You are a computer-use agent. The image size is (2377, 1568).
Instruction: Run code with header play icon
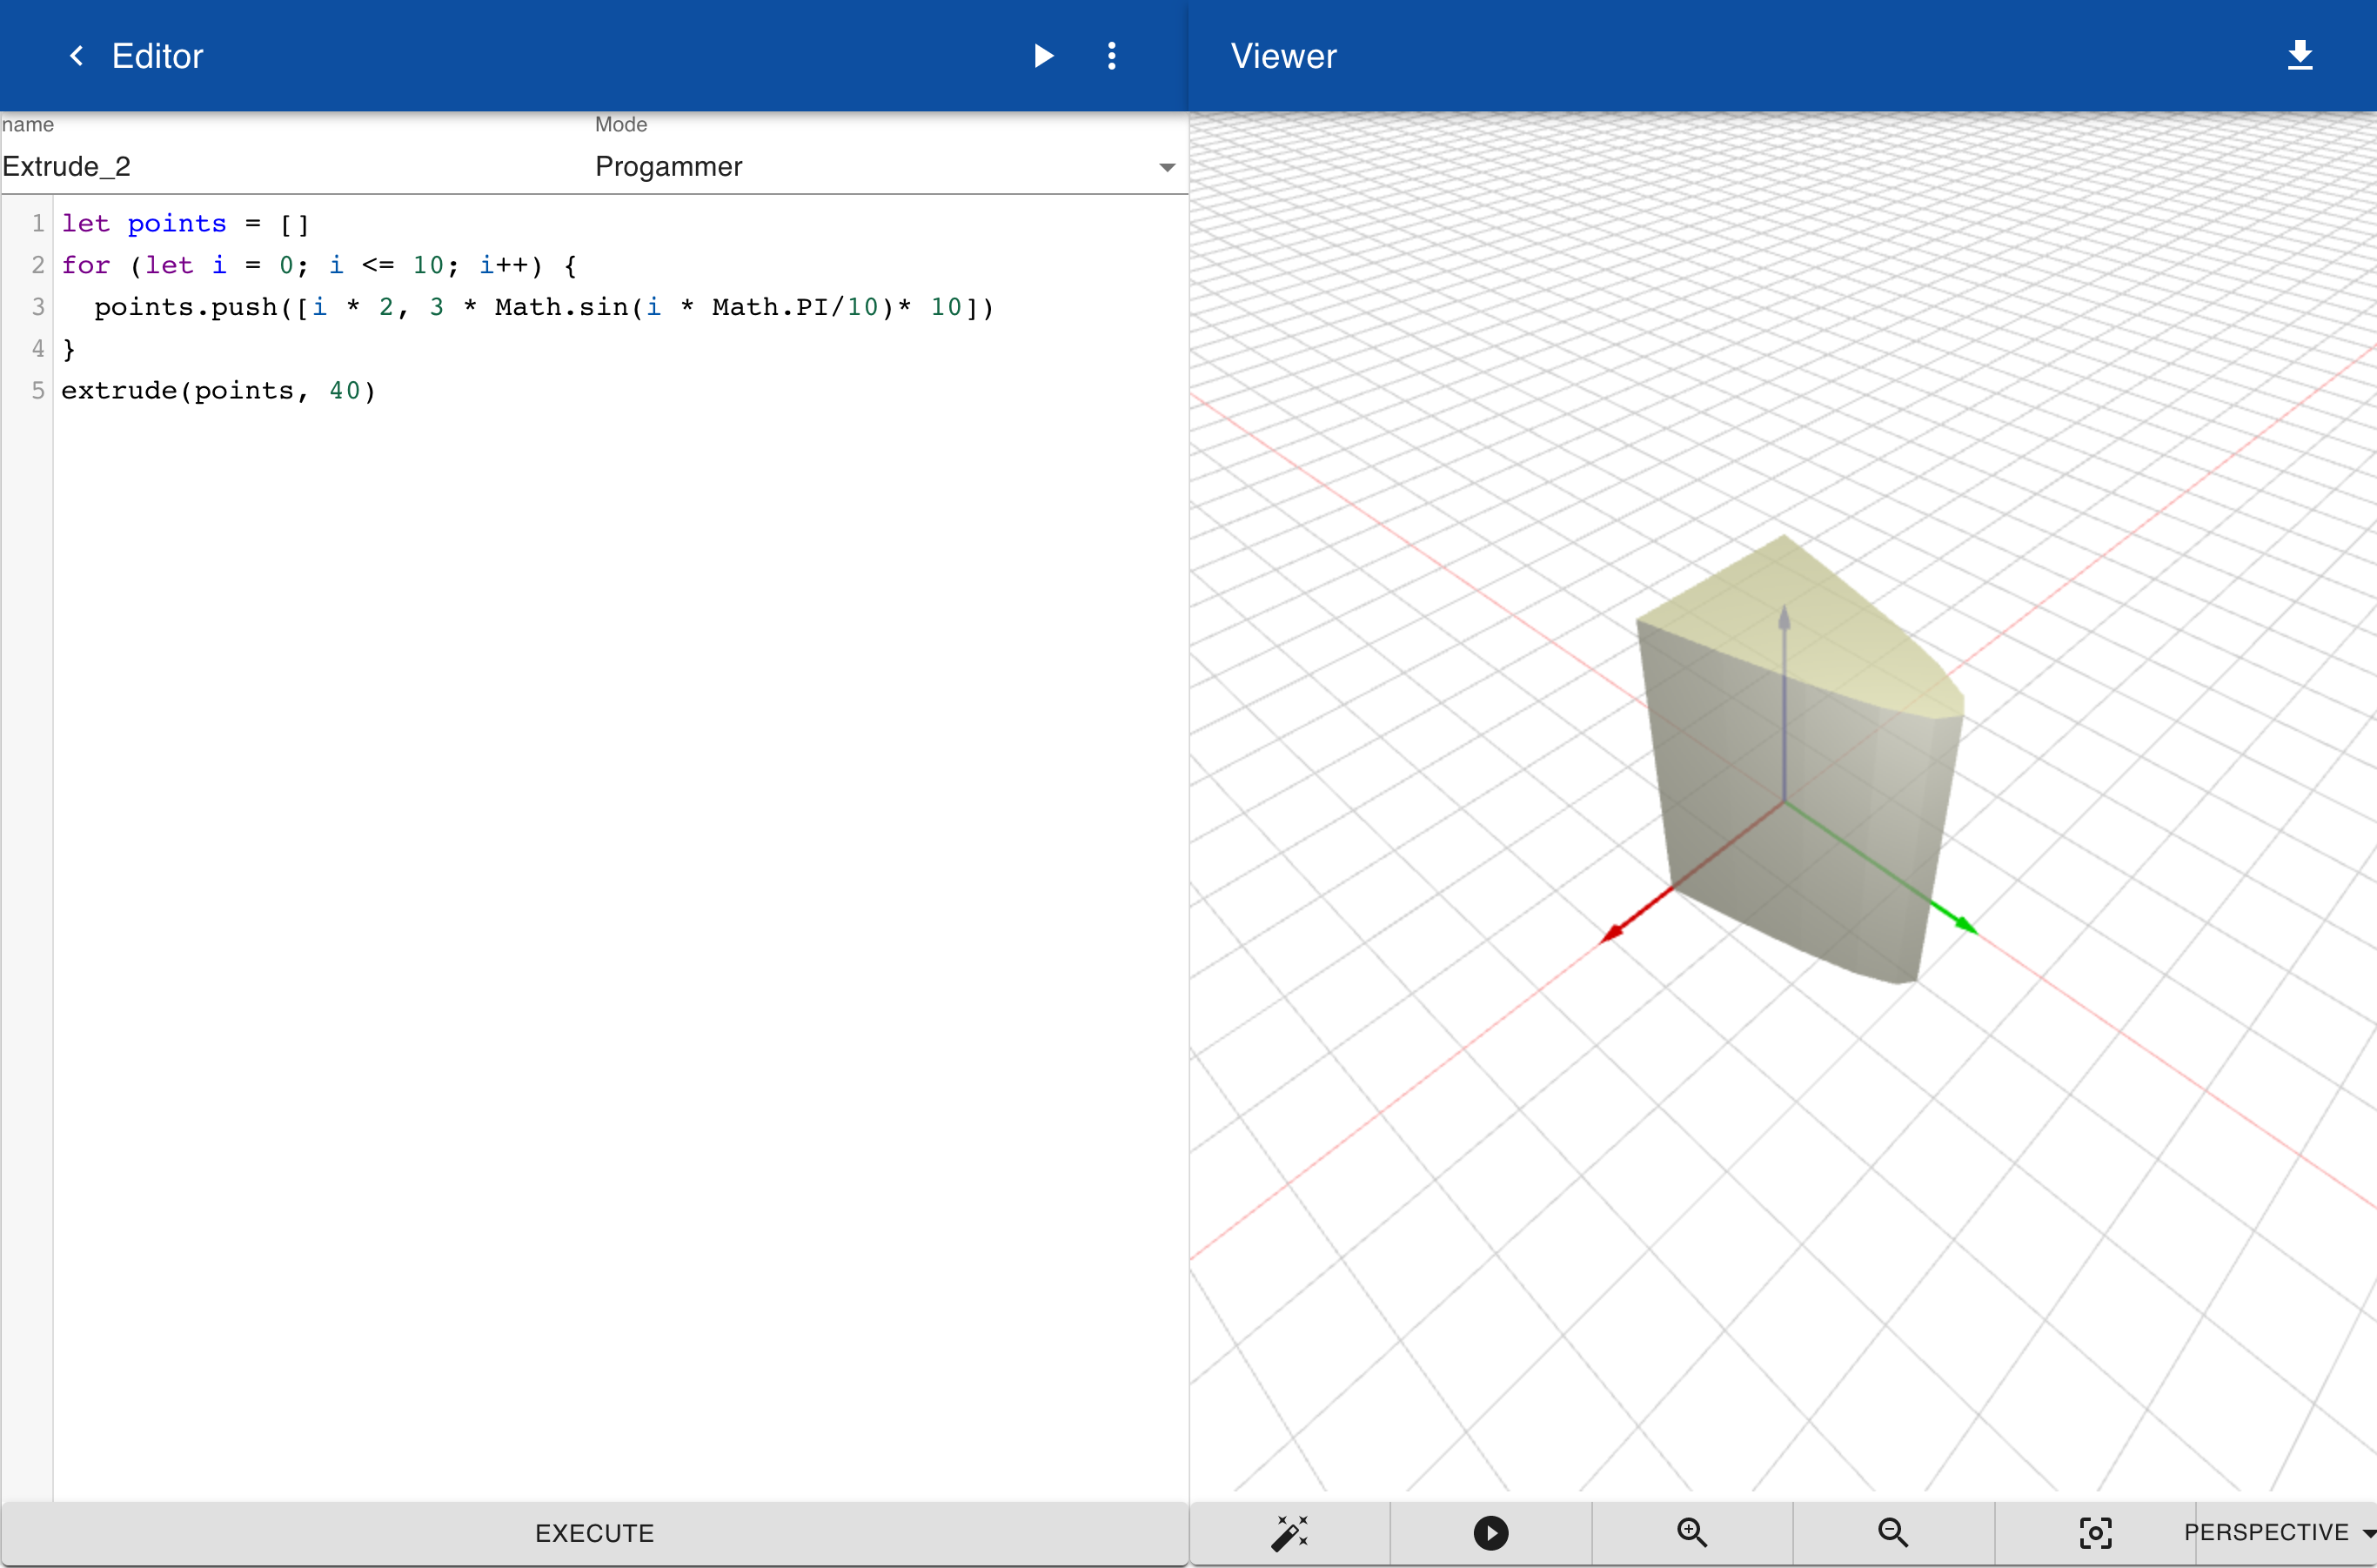[1043, 56]
